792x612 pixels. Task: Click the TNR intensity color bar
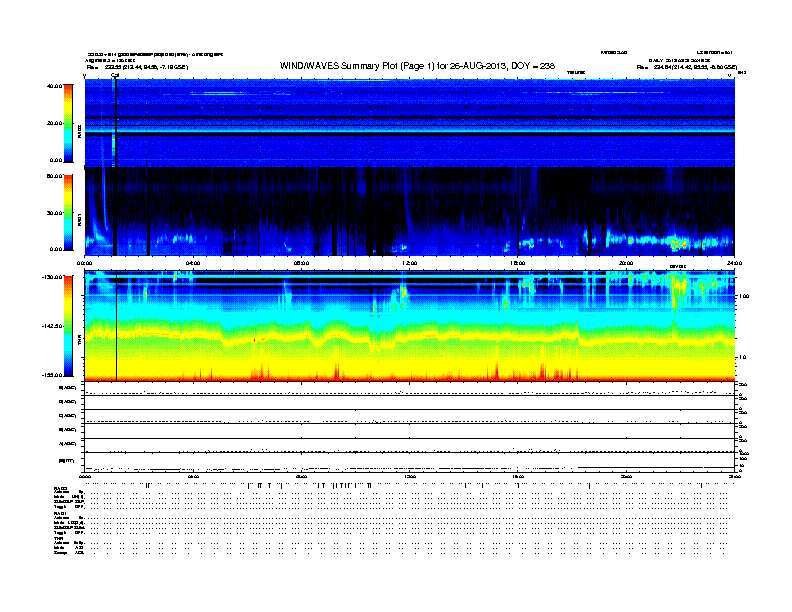point(68,326)
